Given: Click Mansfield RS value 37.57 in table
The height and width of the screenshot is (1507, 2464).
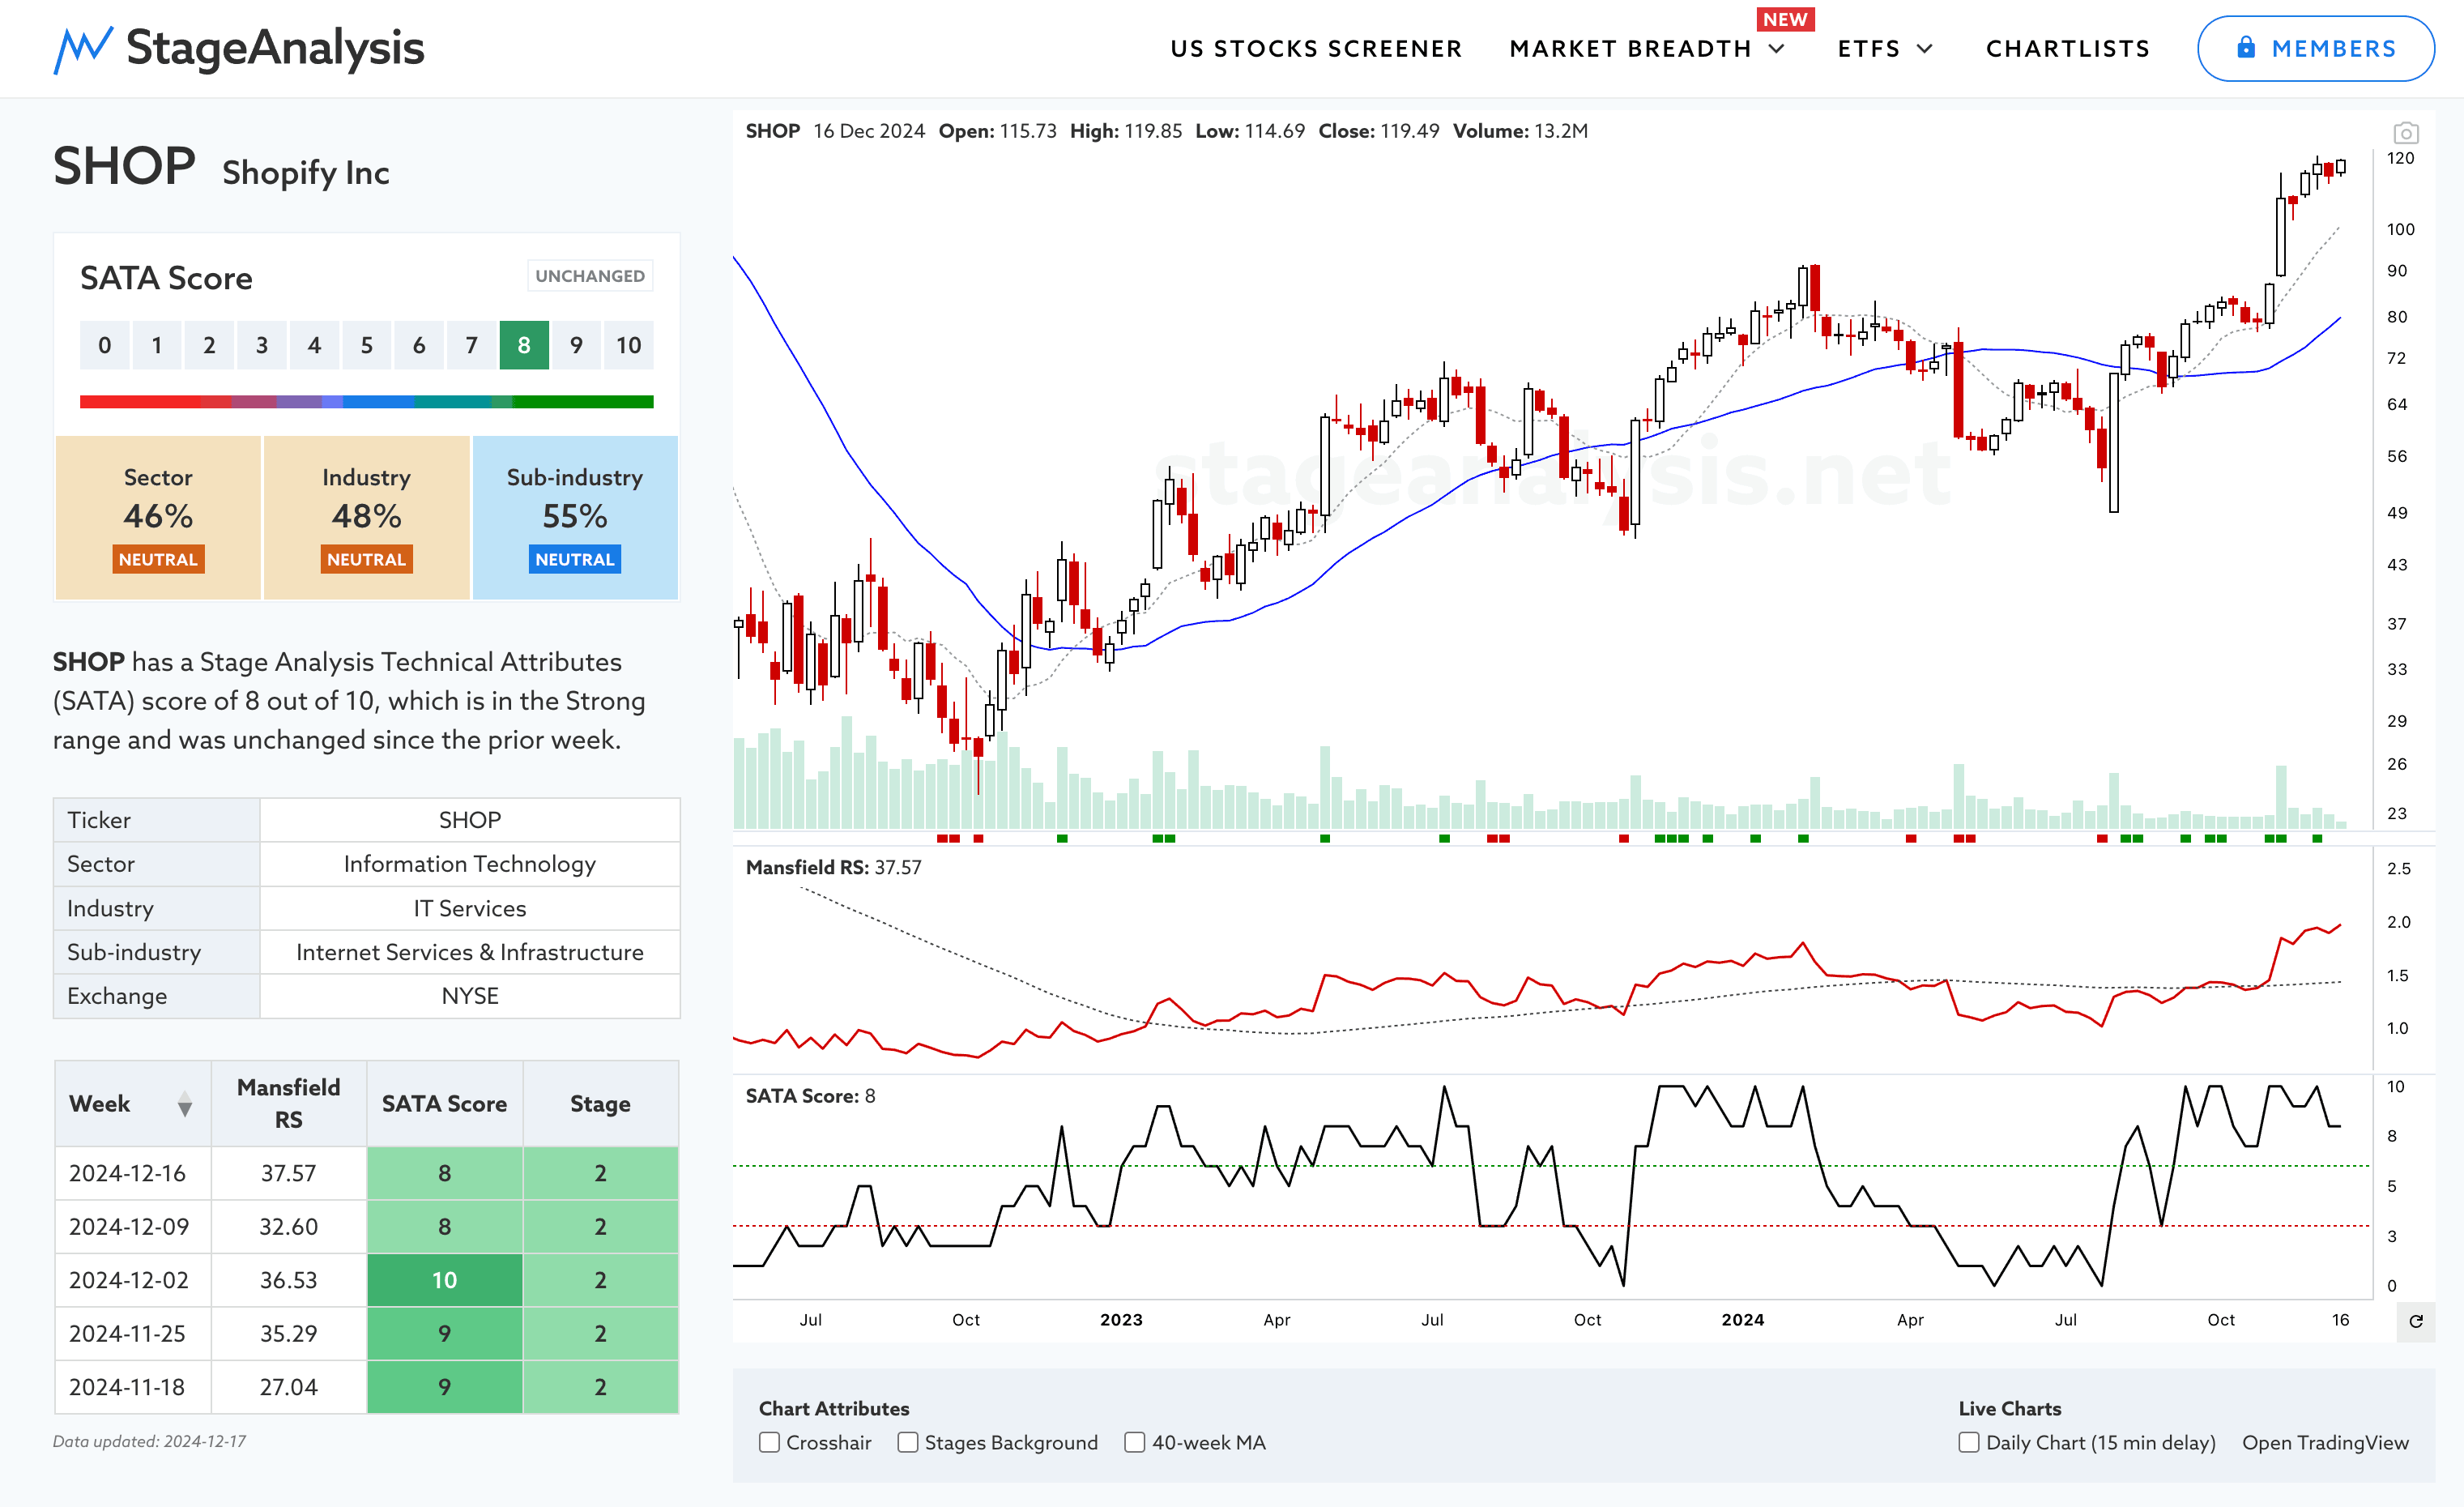Looking at the screenshot, I should pos(288,1172).
